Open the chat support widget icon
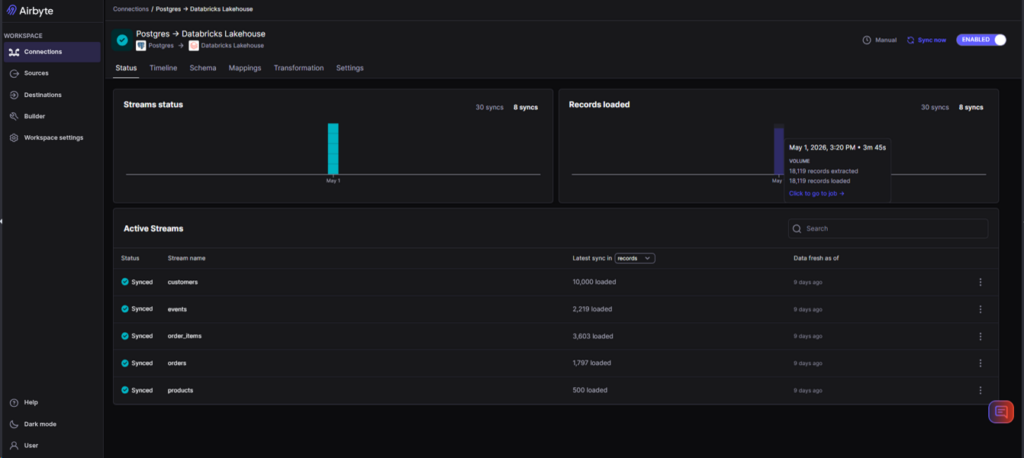The image size is (1024, 458). click(1000, 412)
